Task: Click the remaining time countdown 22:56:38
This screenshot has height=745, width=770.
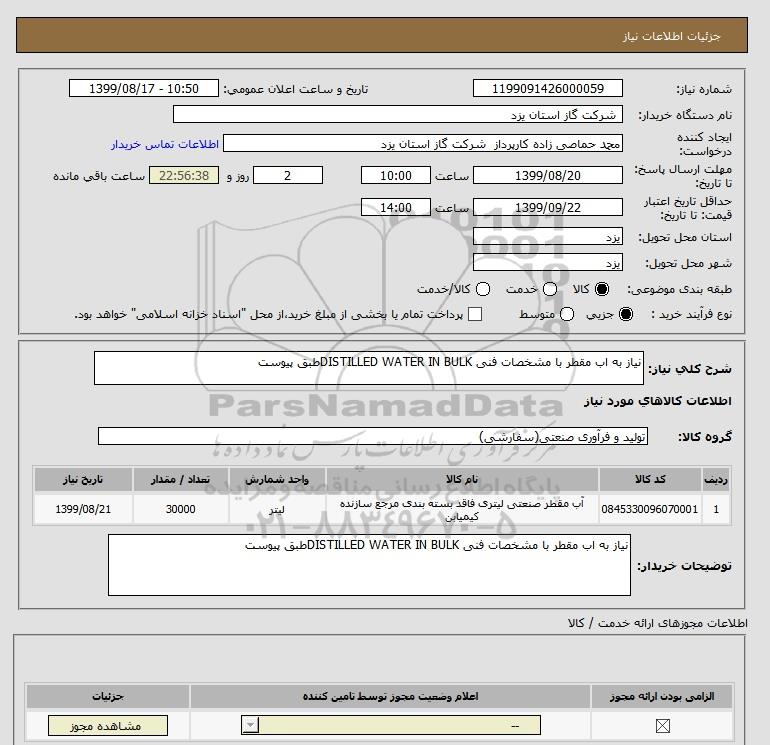Action: [184, 175]
